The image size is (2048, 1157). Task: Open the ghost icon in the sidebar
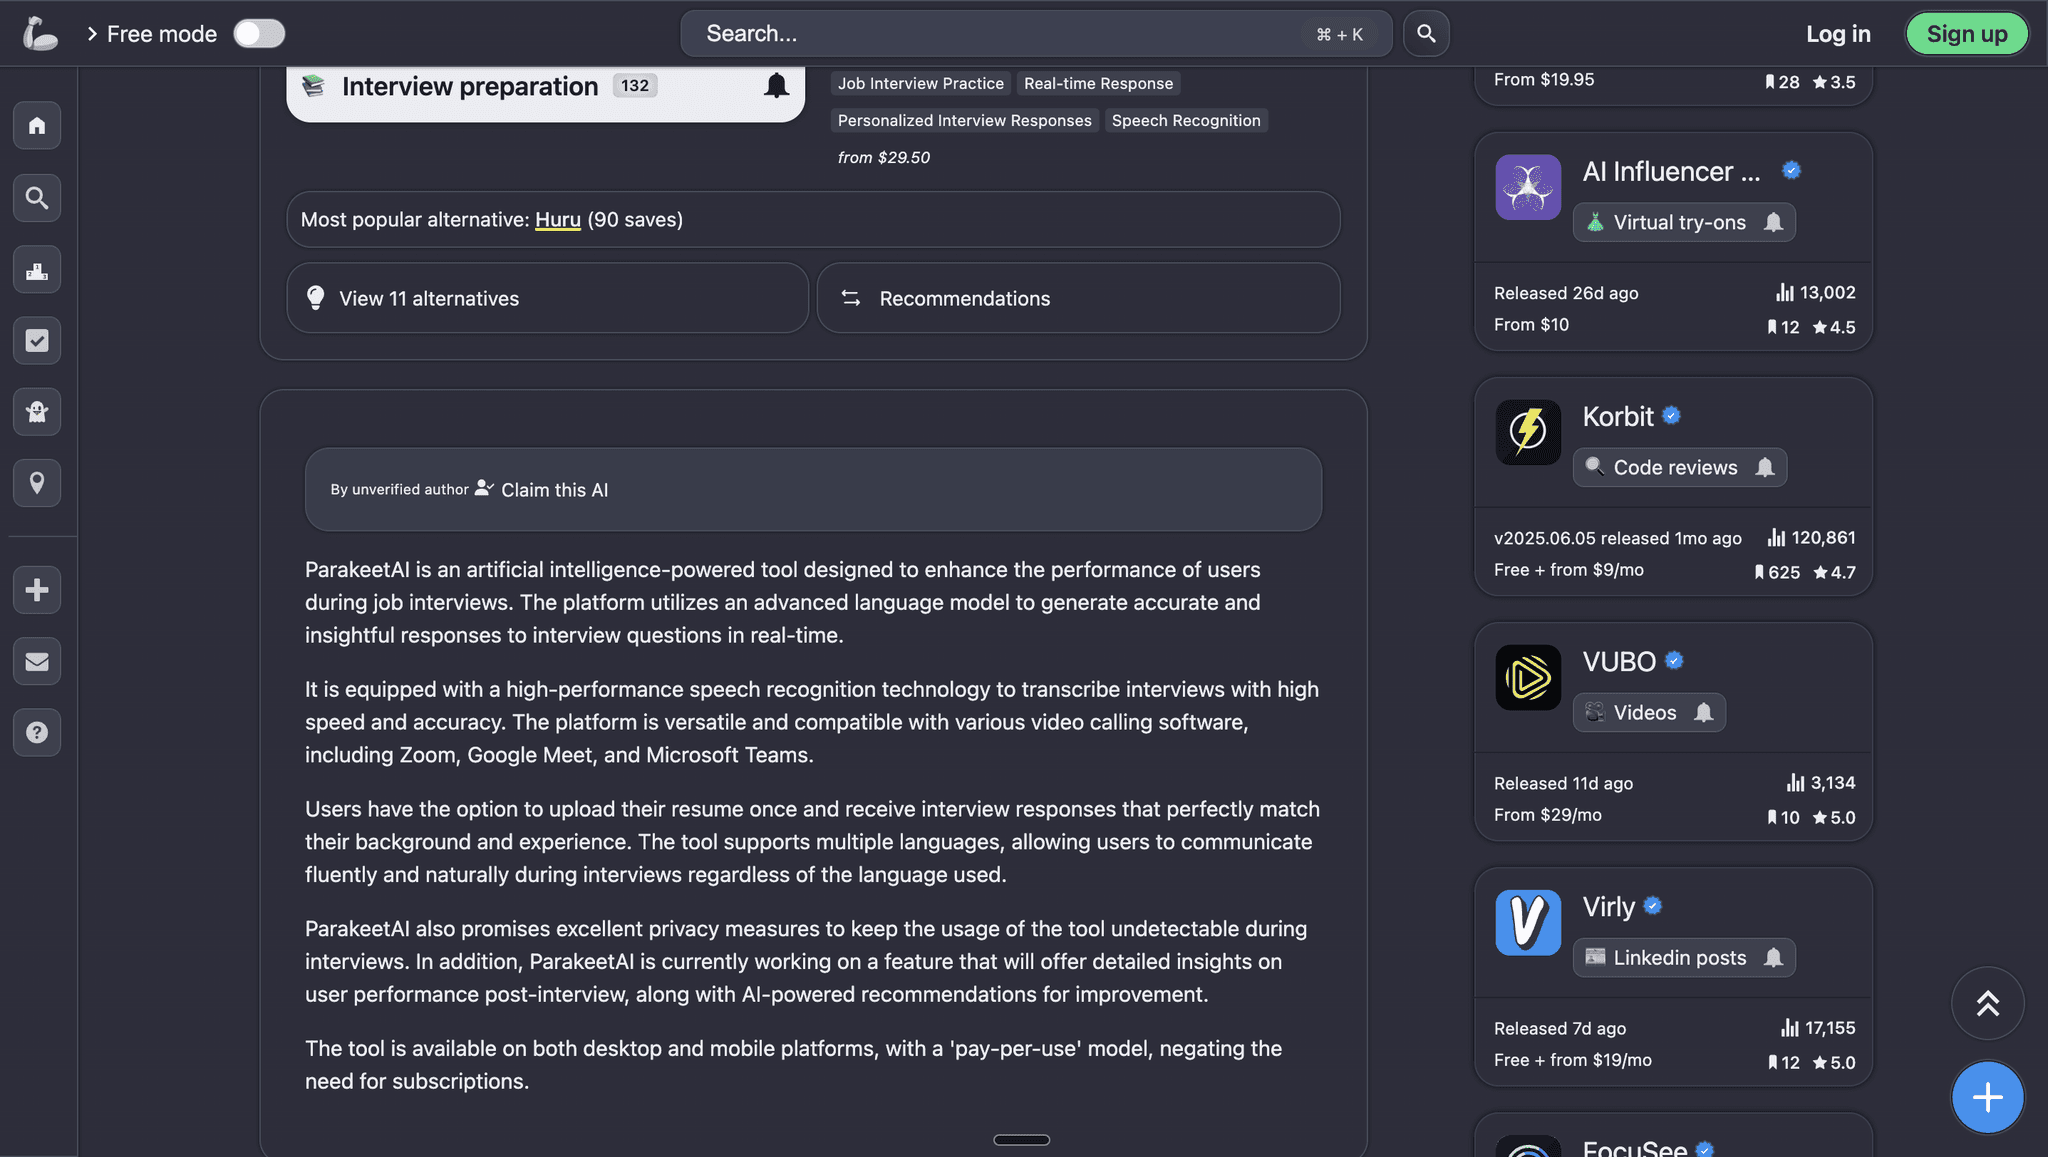(x=37, y=411)
